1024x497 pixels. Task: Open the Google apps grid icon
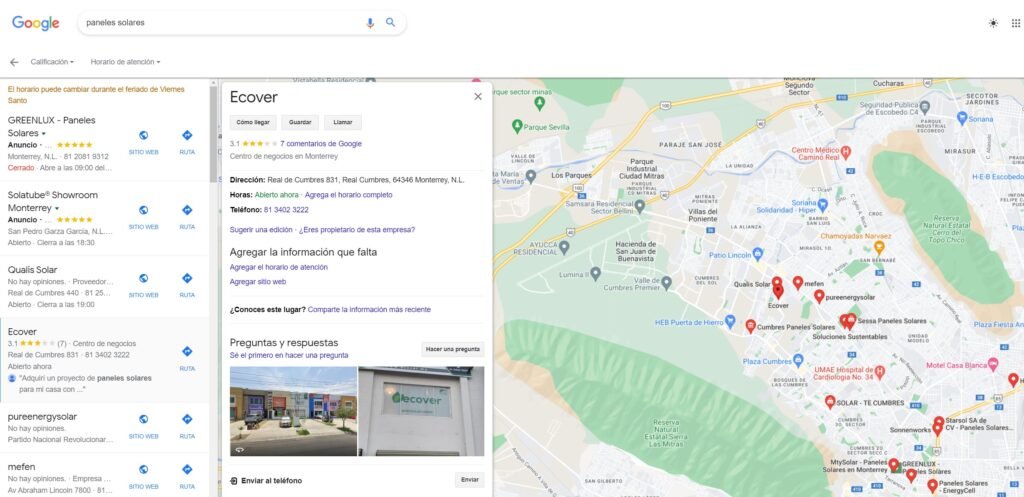[1016, 23]
